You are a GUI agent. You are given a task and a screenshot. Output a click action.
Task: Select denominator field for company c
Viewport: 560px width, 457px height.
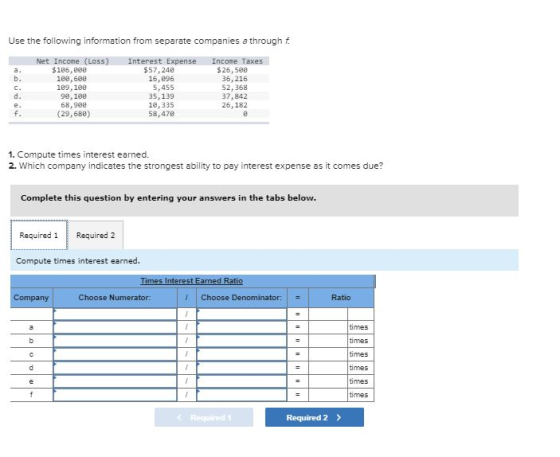point(242,354)
